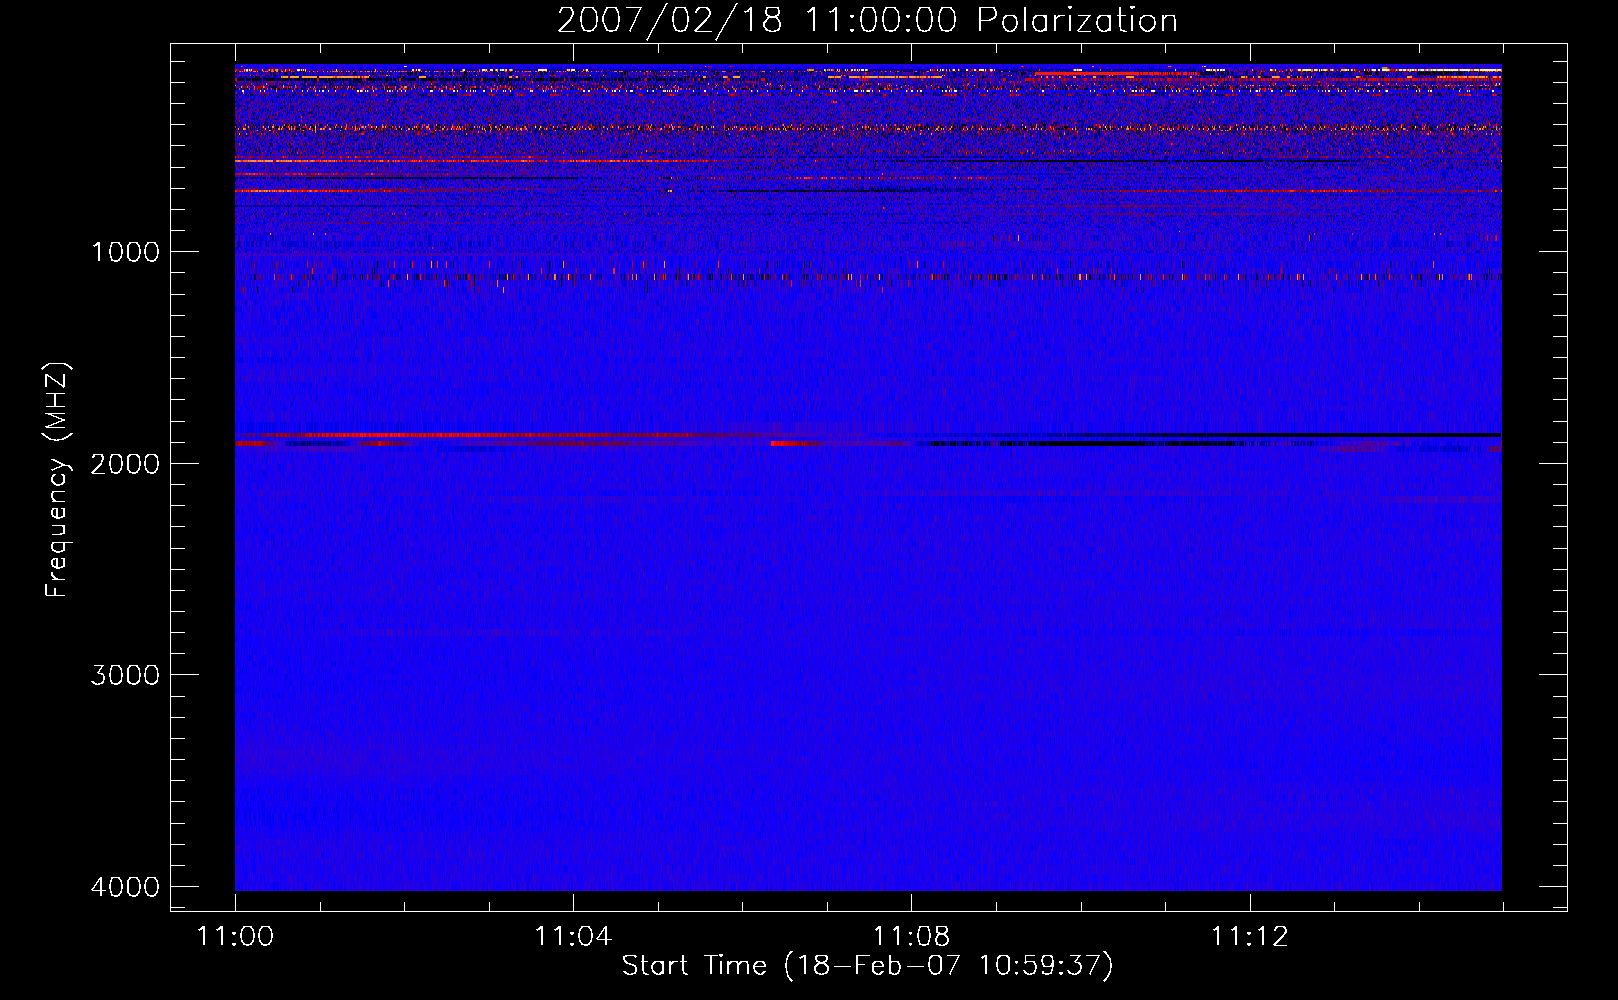The image size is (1618, 1000).
Task: Click the 3000 frequency tick label
Action: point(125,675)
